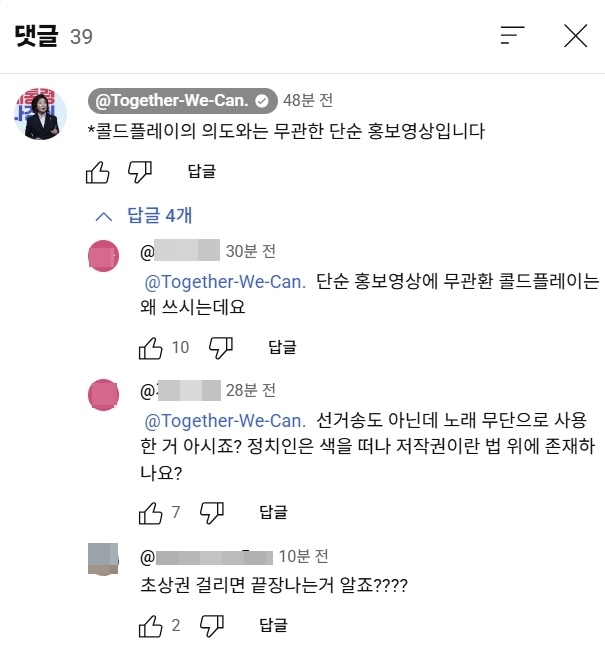Screen dimensions: 605x651
Task: Open @Together-We-Can. mention in 28분 전 reply
Action: pyautogui.click(x=226, y=419)
